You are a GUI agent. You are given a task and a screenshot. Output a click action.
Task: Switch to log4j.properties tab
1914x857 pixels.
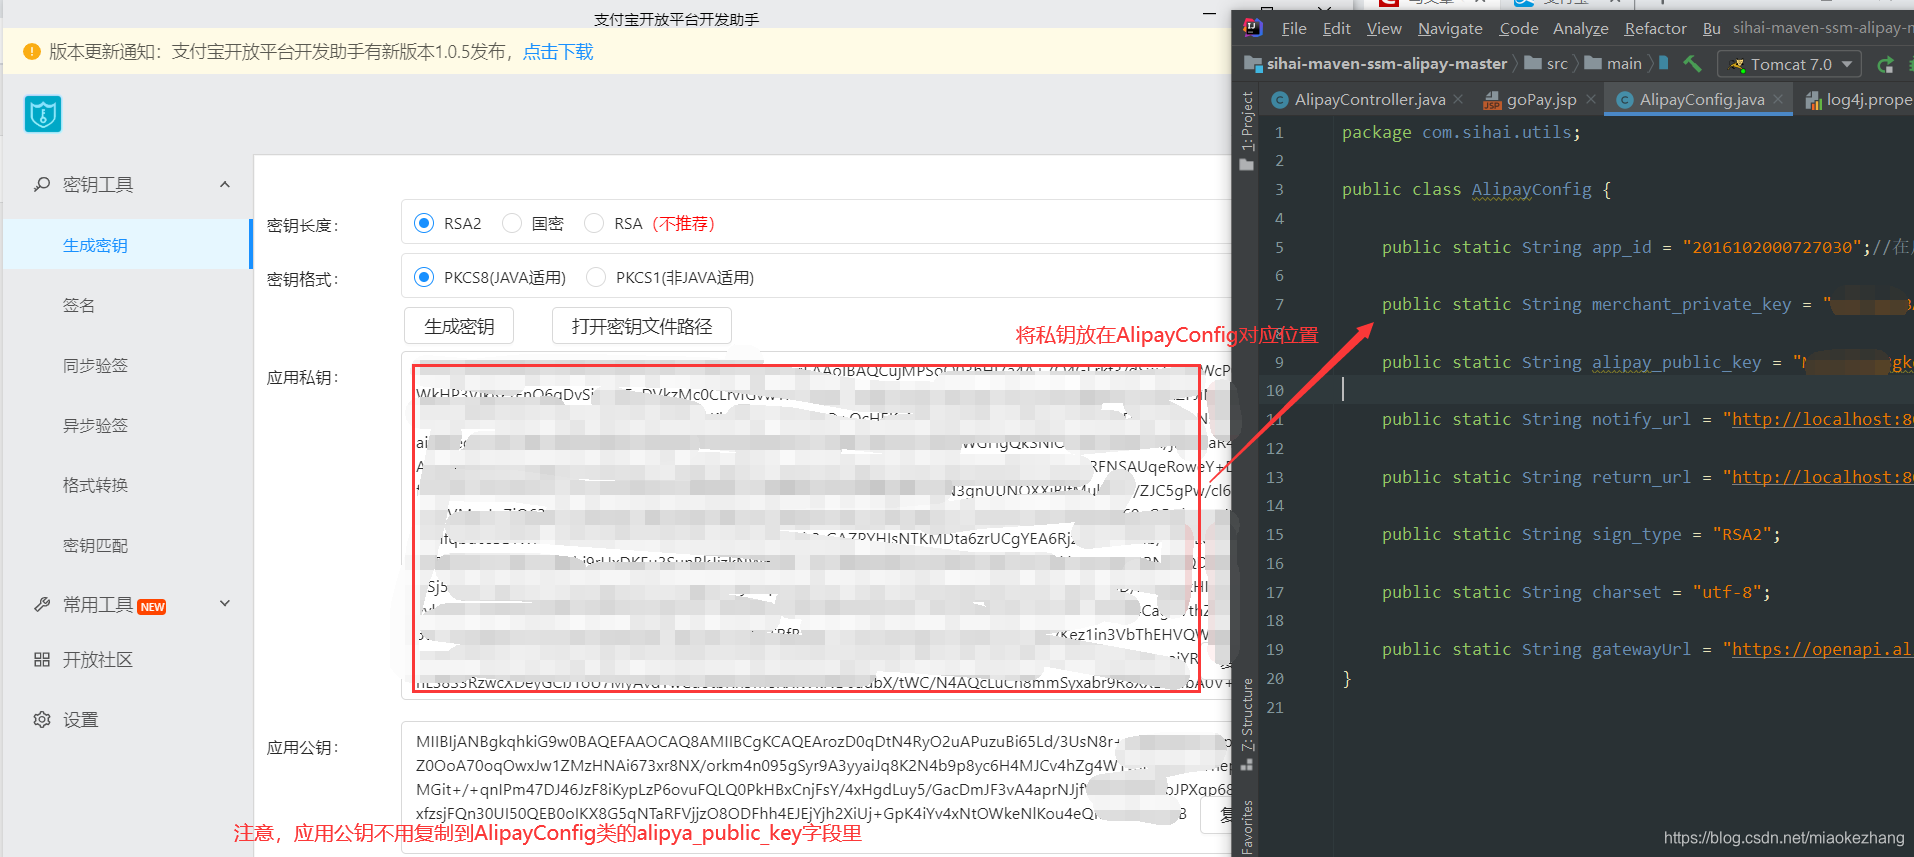point(1868,100)
